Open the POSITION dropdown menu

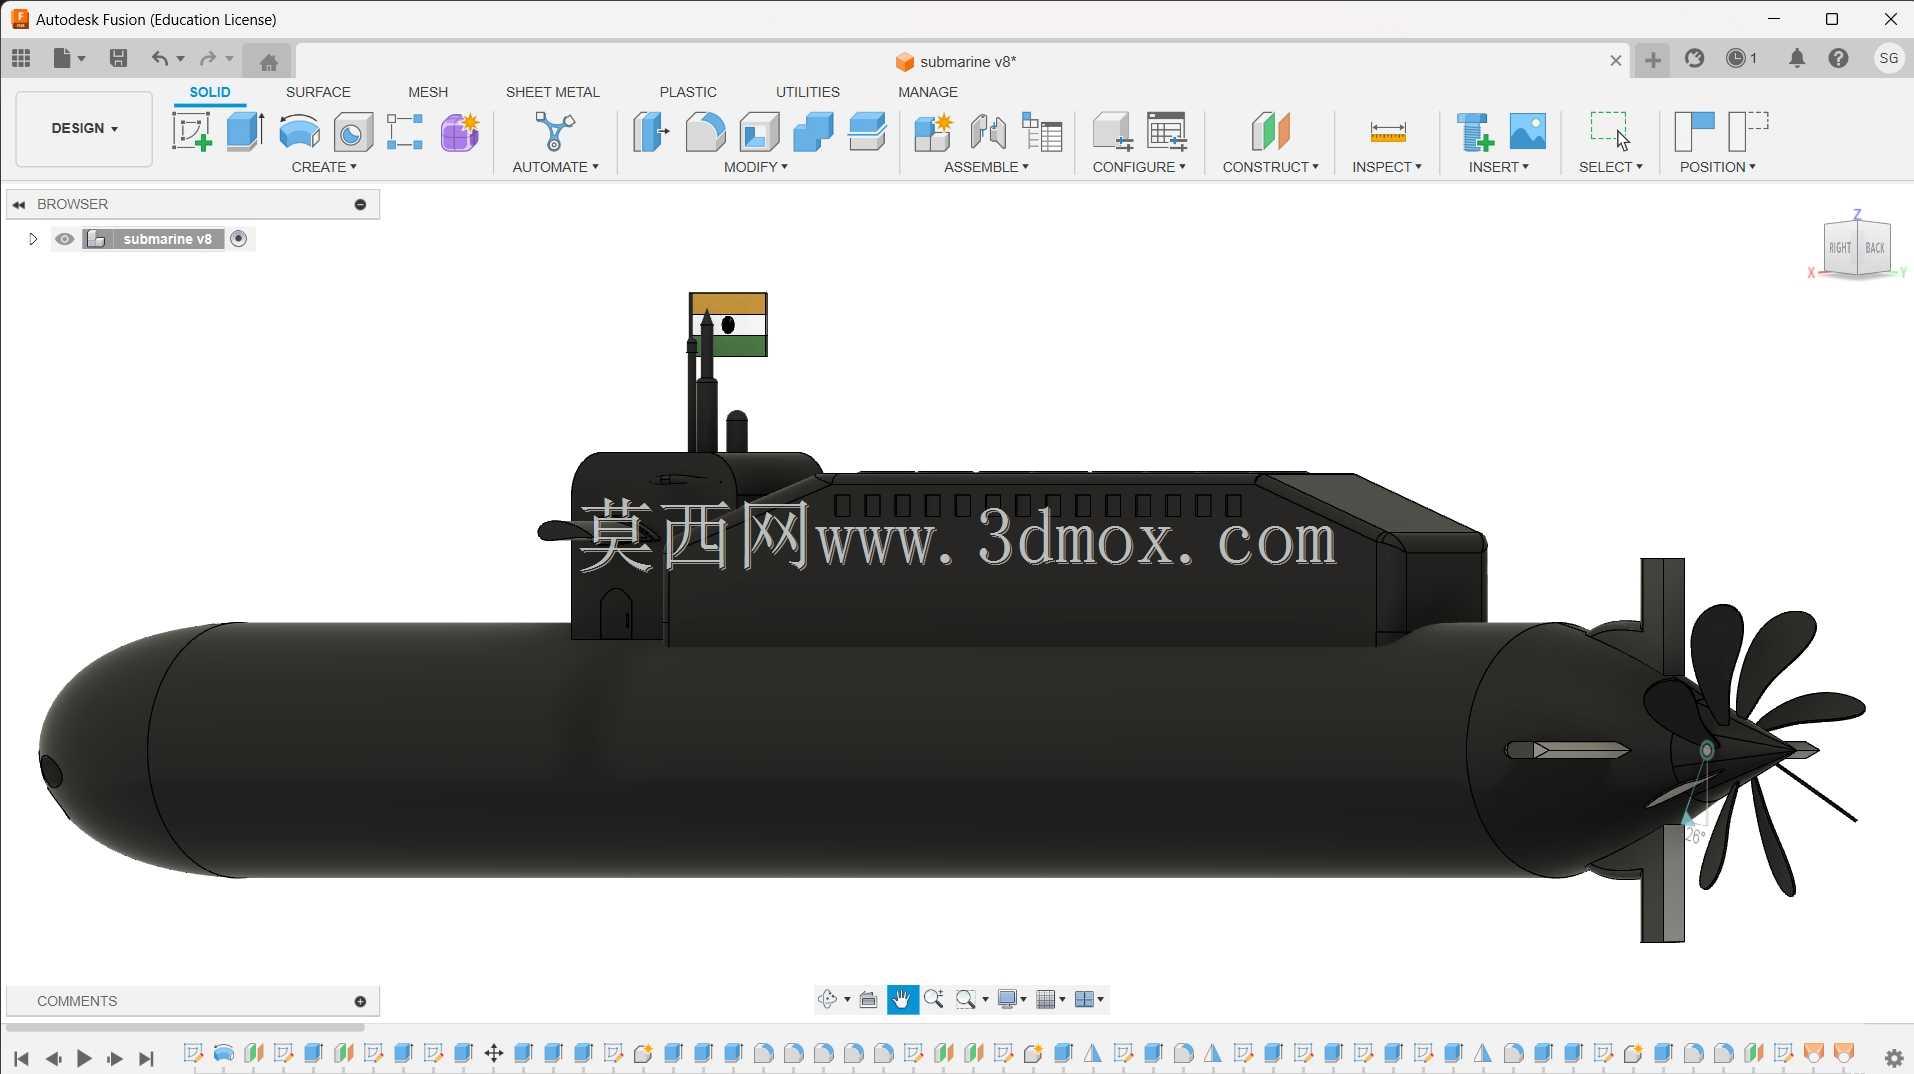click(1717, 167)
